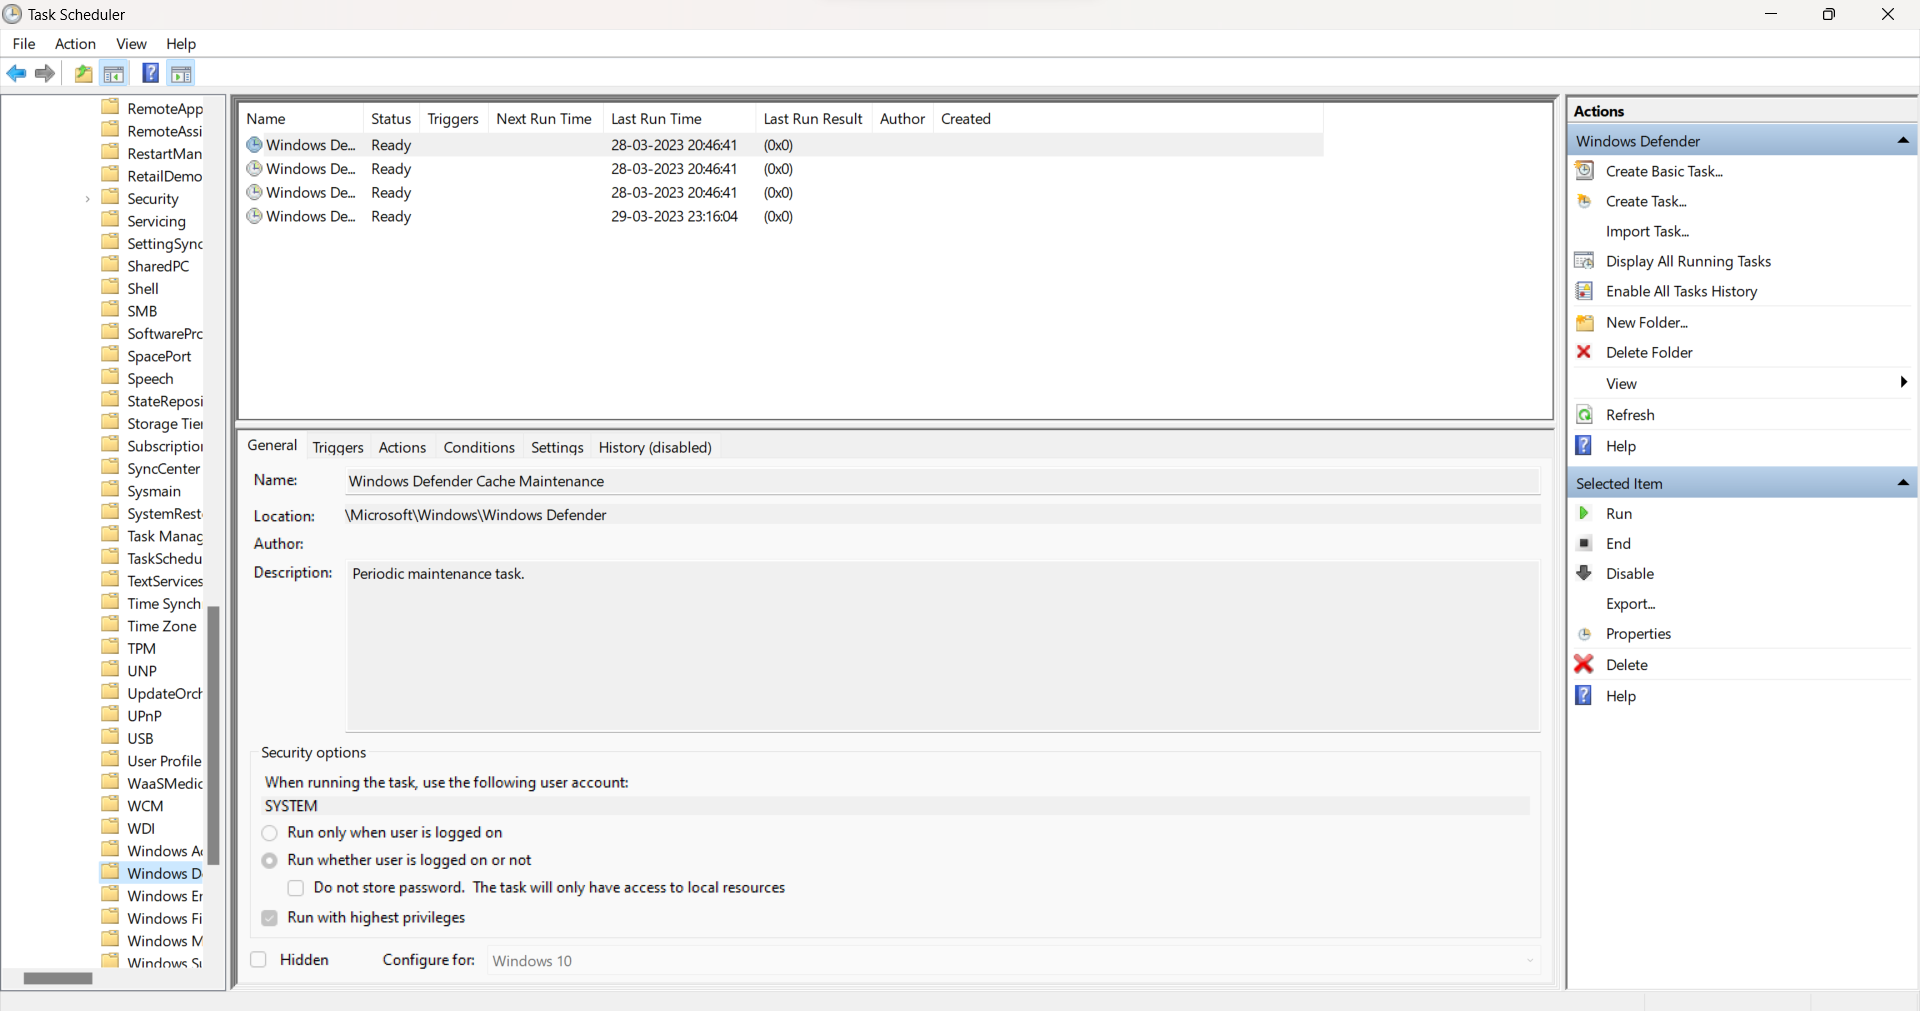Toggle 'Run with highest privileges' checkbox
Viewport: 1920px width, 1011px height.
pos(270,918)
